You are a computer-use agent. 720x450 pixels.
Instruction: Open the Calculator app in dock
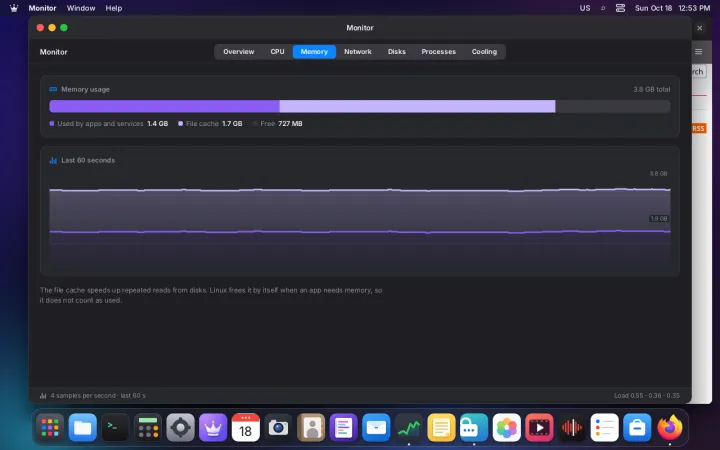click(x=148, y=428)
